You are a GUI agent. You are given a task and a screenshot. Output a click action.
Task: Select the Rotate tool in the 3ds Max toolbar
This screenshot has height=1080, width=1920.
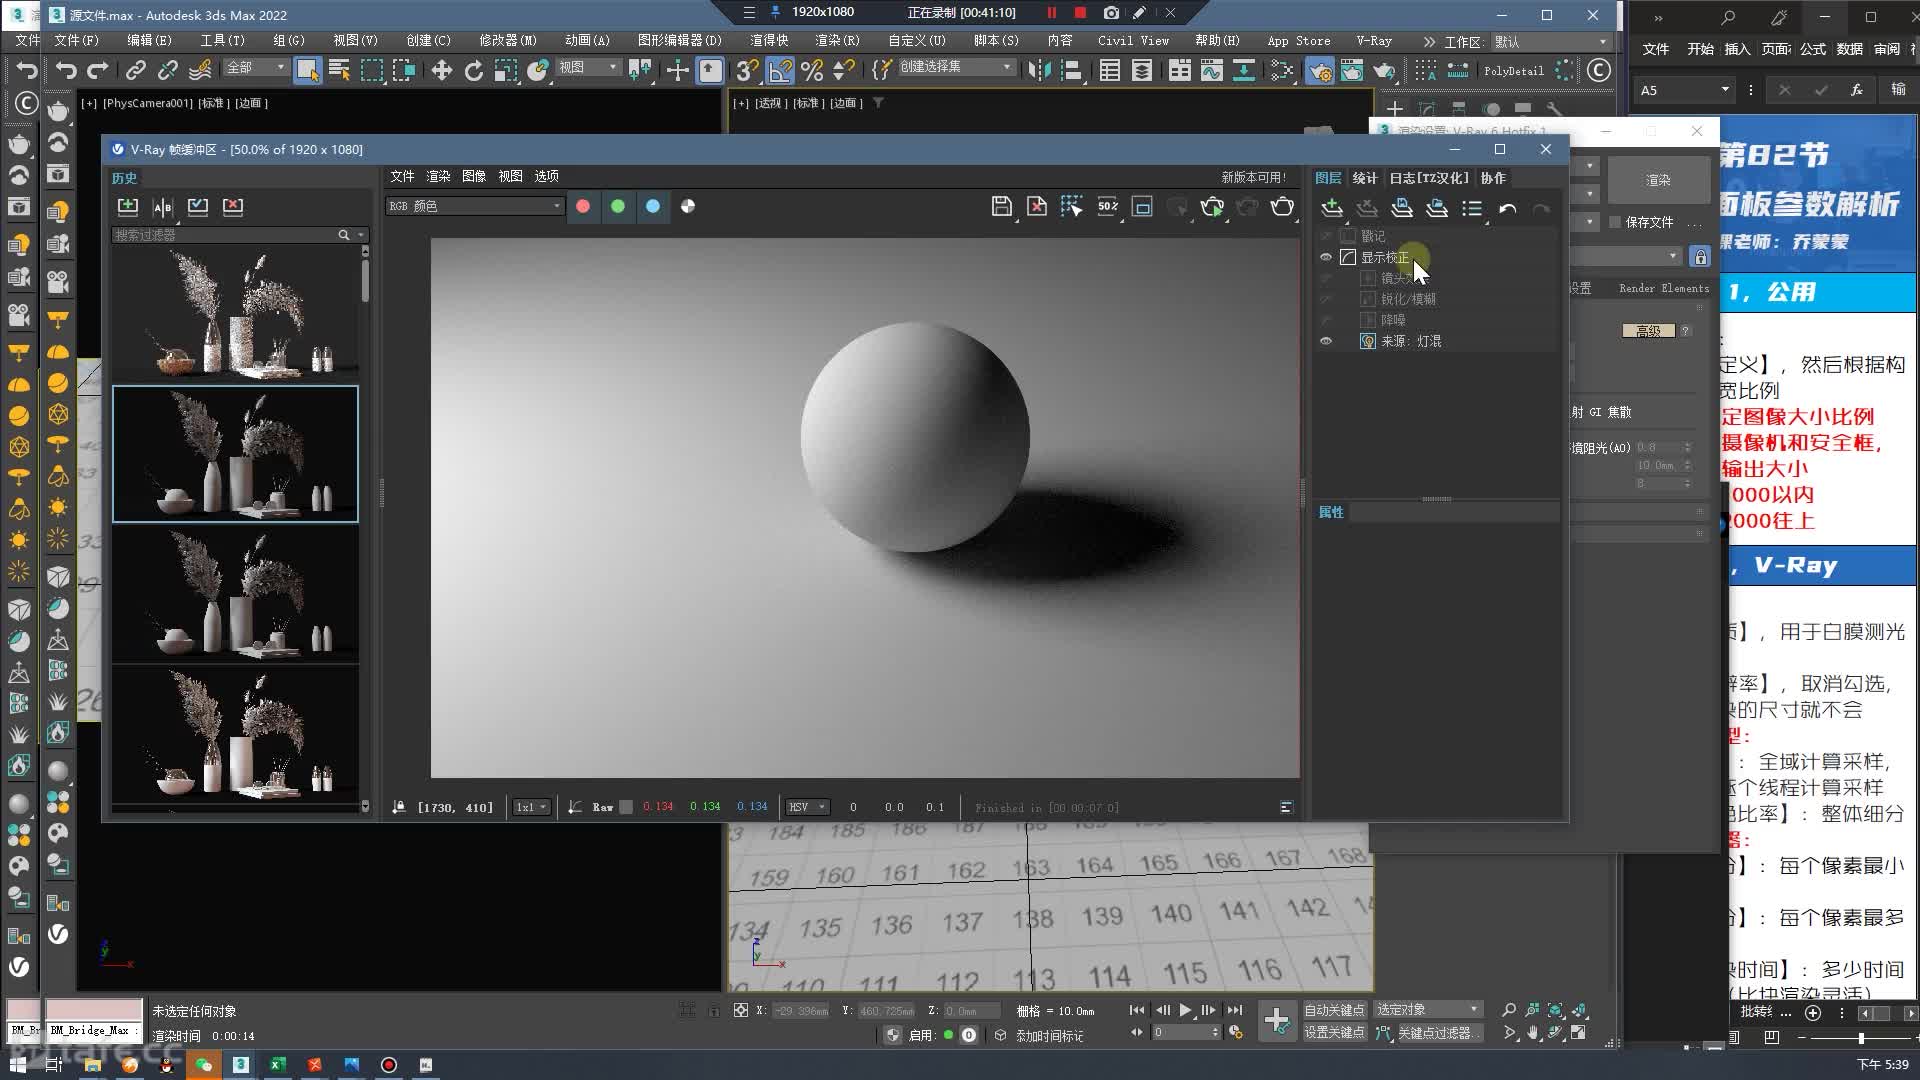coord(474,70)
